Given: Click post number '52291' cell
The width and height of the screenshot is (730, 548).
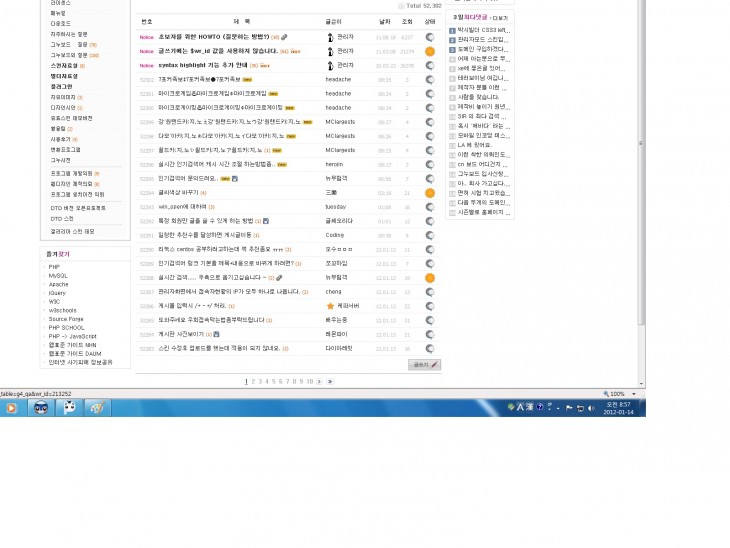Looking at the screenshot, I should click(147, 236).
